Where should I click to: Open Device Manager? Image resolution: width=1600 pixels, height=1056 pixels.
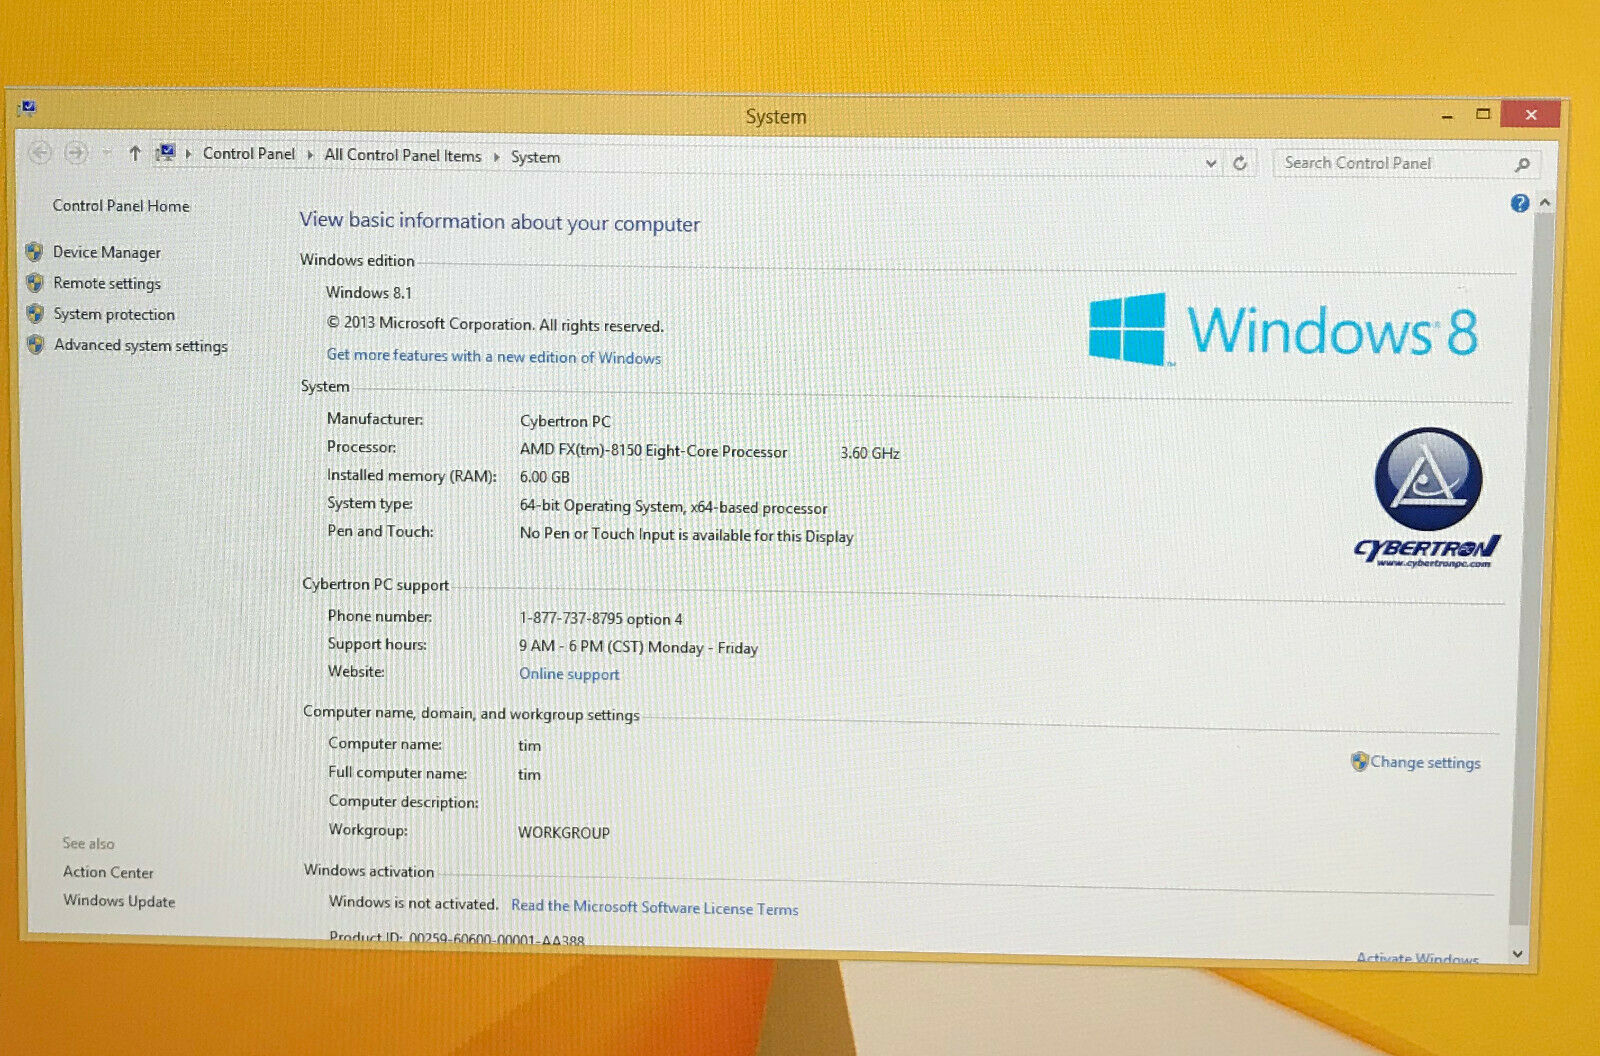(x=107, y=253)
